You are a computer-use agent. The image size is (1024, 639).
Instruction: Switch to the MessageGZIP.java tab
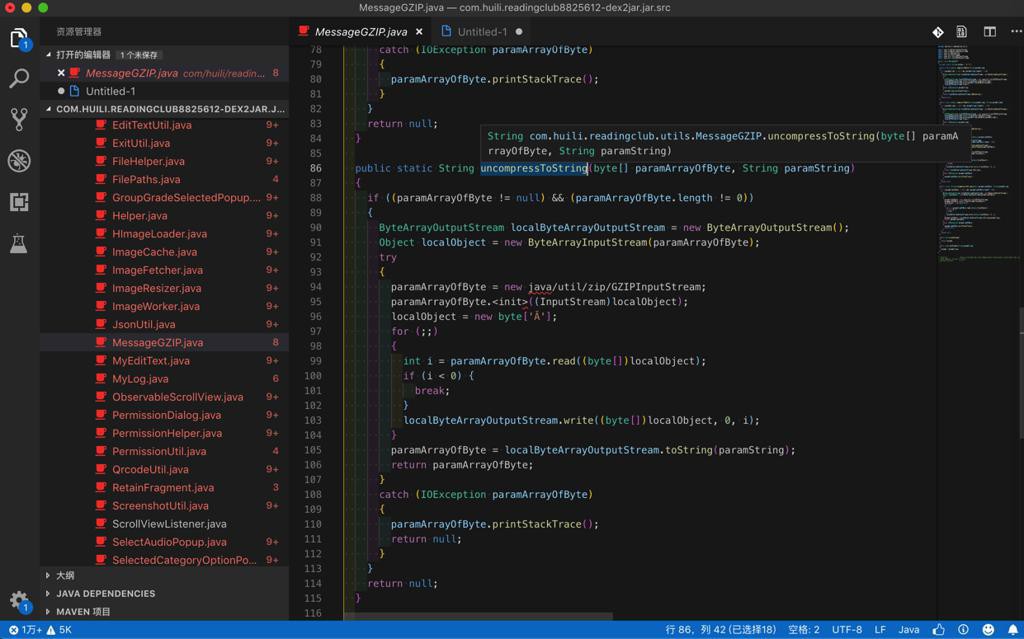[360, 31]
